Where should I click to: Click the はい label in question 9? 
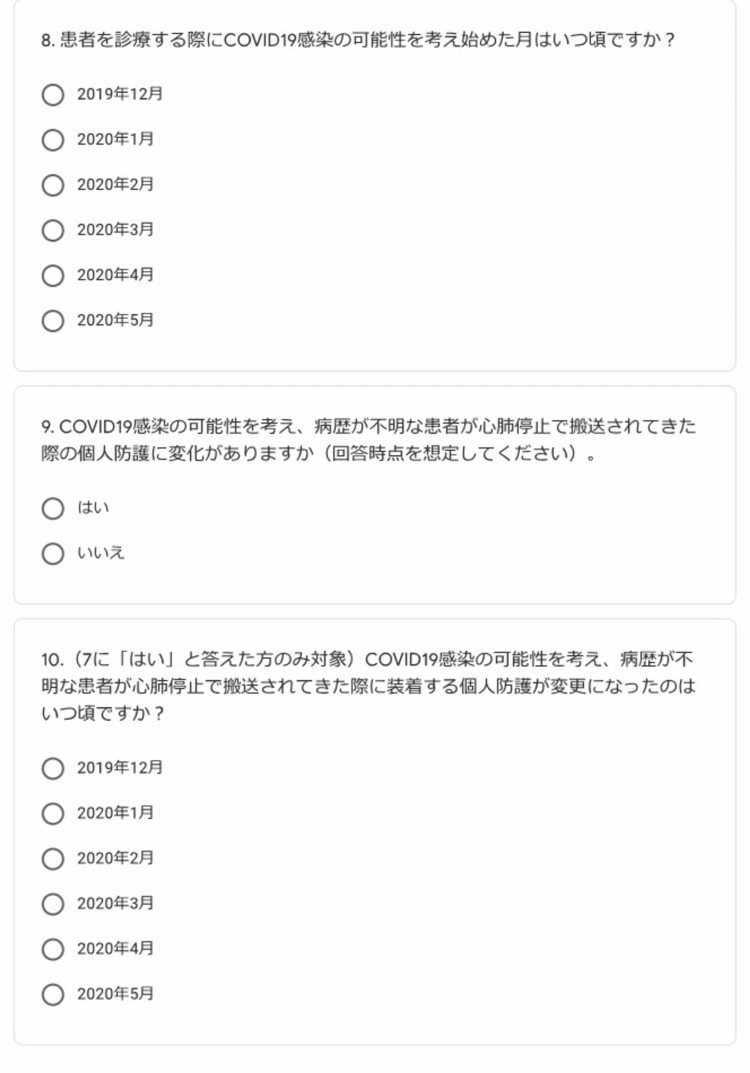click(x=93, y=508)
